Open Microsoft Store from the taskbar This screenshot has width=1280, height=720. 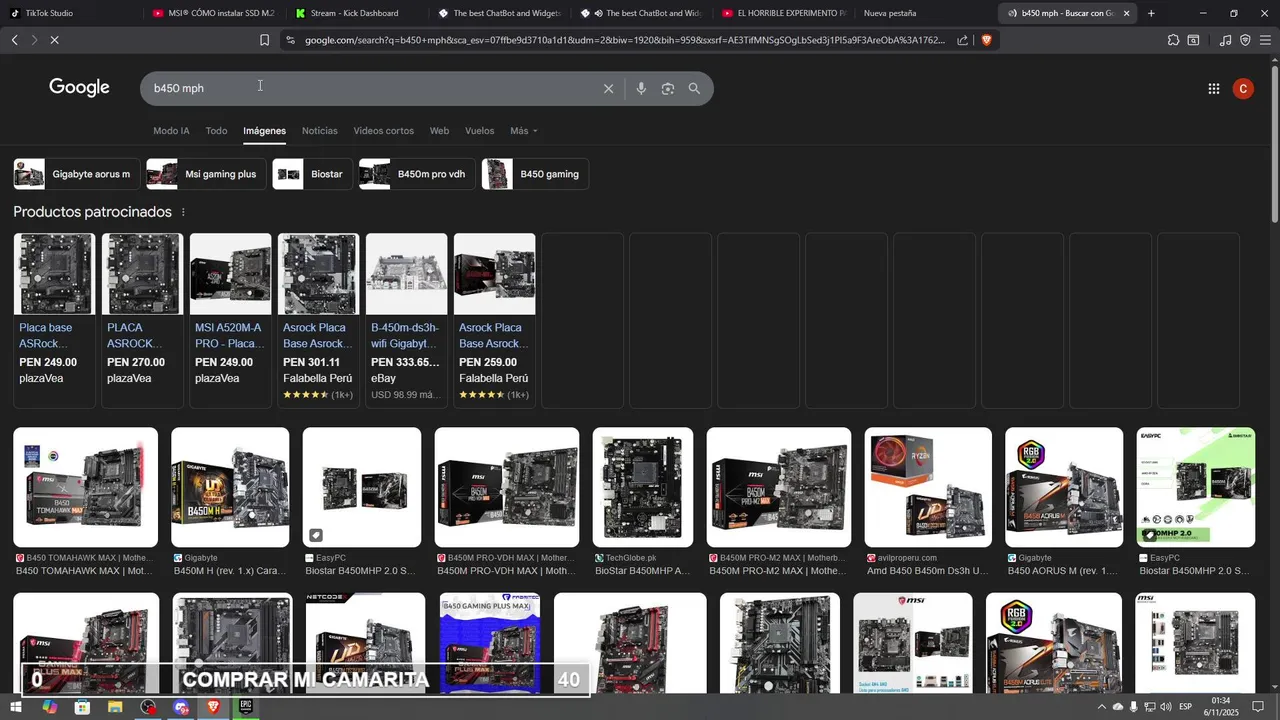pyautogui.click(x=82, y=707)
